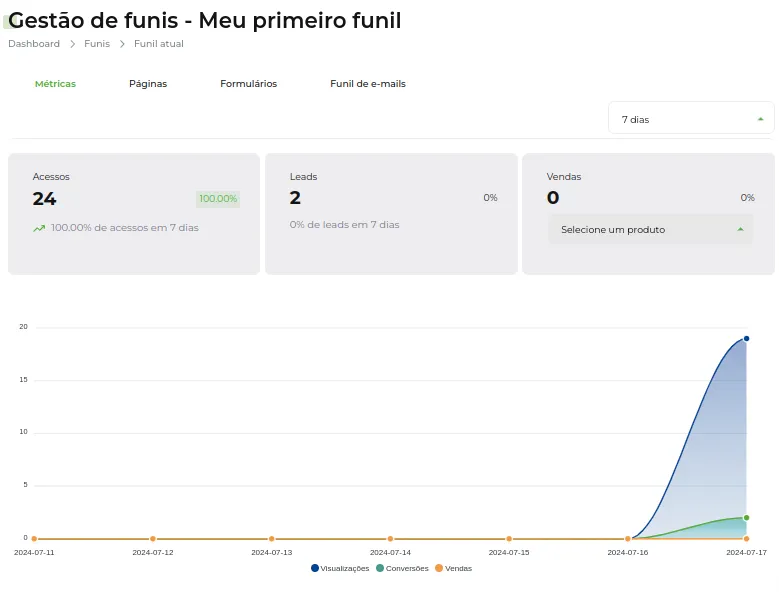Image resolution: width=779 pixels, height=597 pixels.
Task: Switch to the Formulários tab
Action: [x=248, y=83]
